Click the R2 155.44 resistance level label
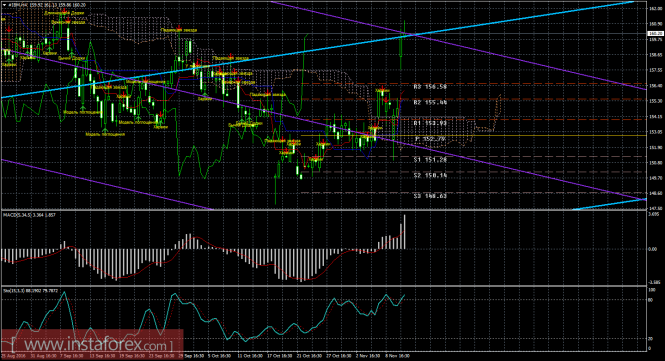The width and height of the screenshot is (665, 361). pyautogui.click(x=430, y=103)
